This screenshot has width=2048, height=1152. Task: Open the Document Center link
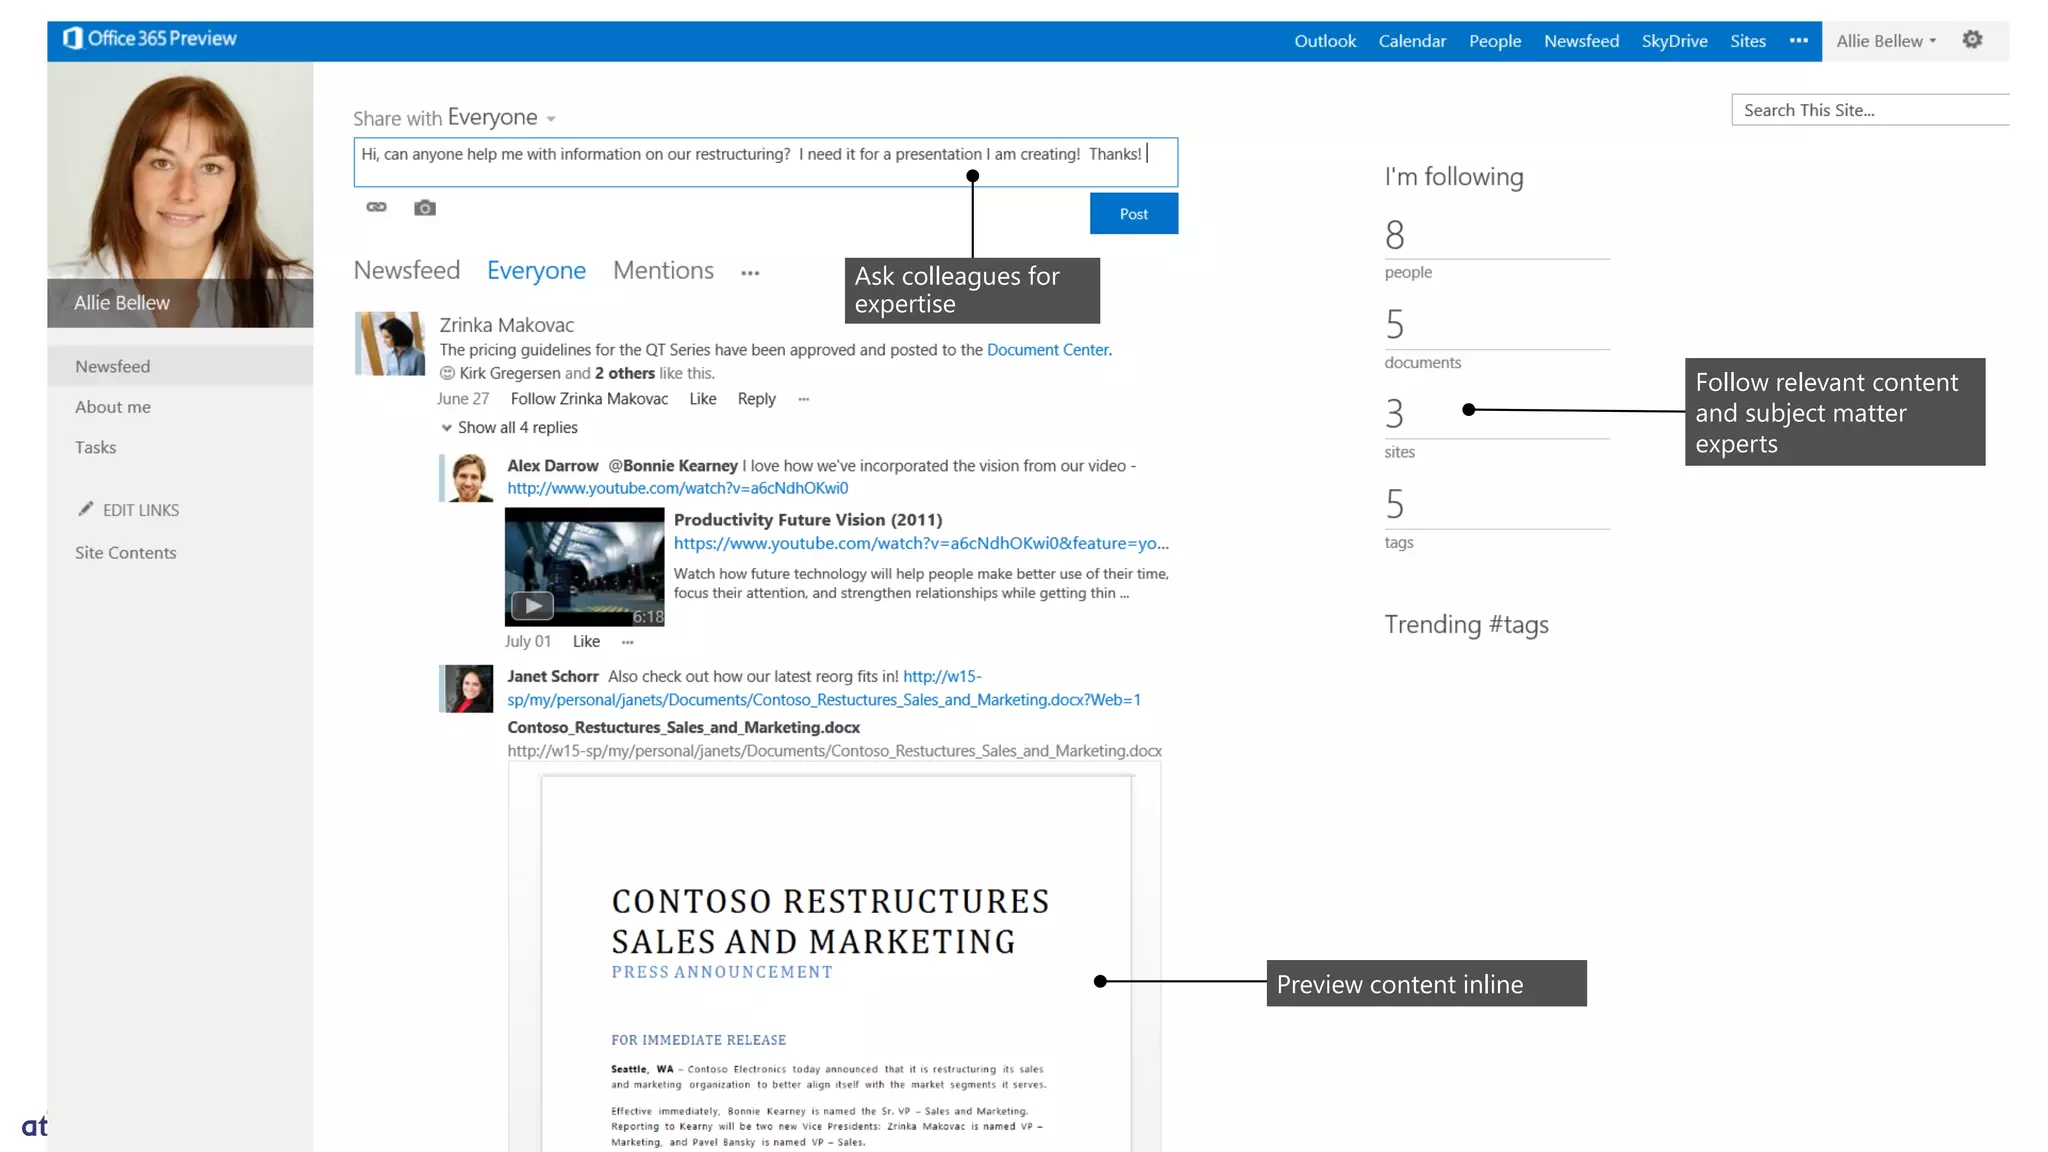(1047, 350)
